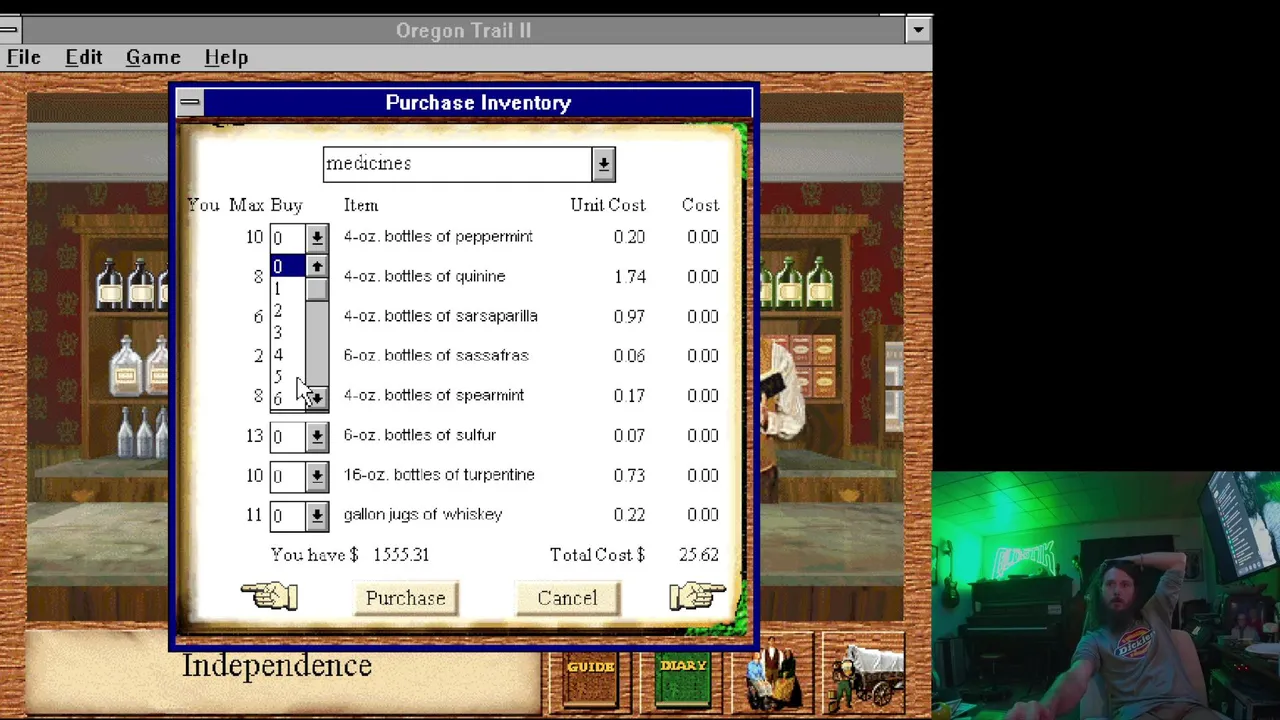The image size is (1280, 720).
Task: Click 'gallon jugs of whiskey' item
Action: [423, 514]
